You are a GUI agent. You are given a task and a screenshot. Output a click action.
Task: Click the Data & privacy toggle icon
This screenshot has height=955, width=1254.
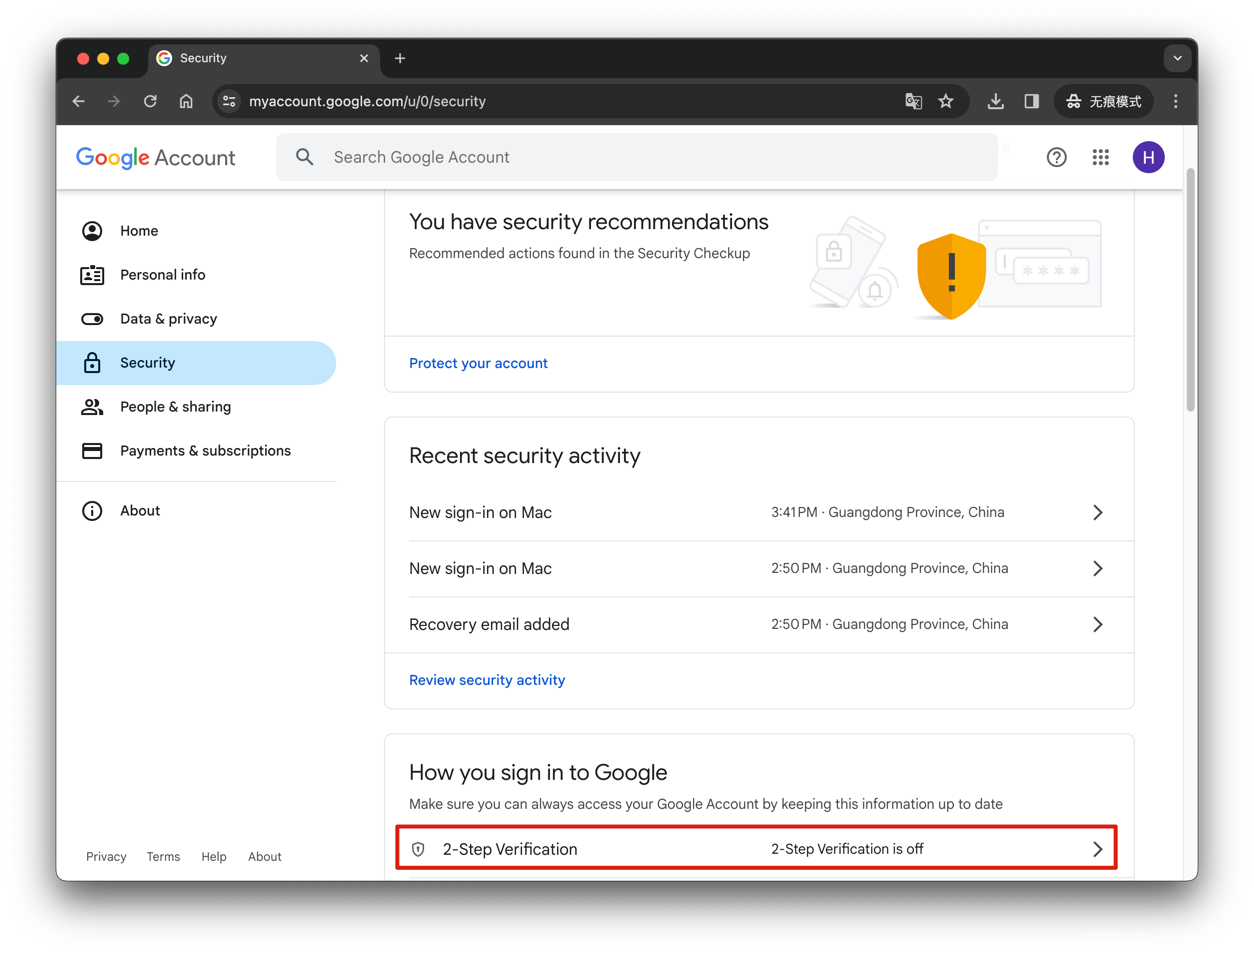(92, 319)
